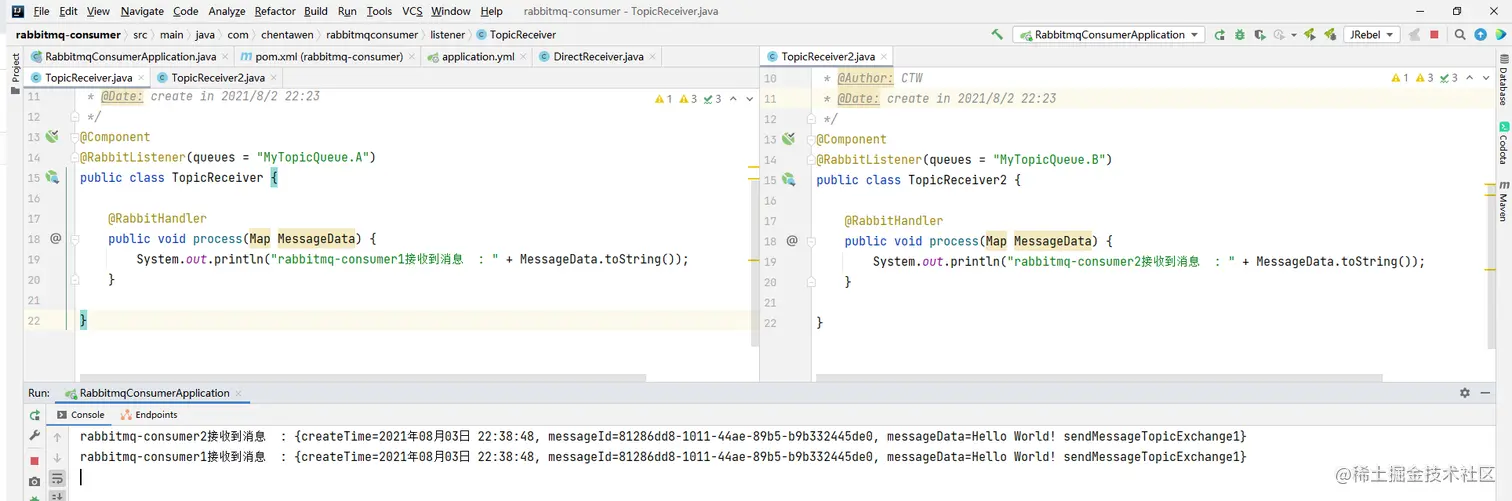Click left editor horizontal scrollbar
Image resolution: width=1512 pixels, height=501 pixels.
tap(361, 378)
